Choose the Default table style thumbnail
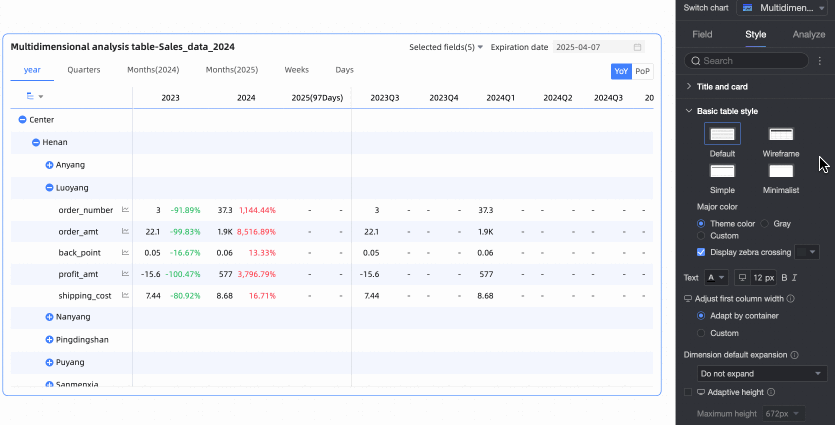Viewport: 835px width, 425px height. tap(722, 134)
